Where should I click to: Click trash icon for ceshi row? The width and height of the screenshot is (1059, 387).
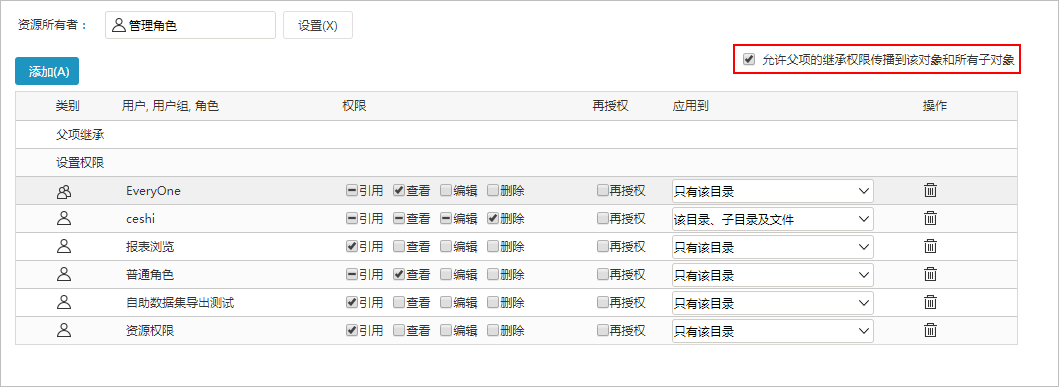coord(930,218)
